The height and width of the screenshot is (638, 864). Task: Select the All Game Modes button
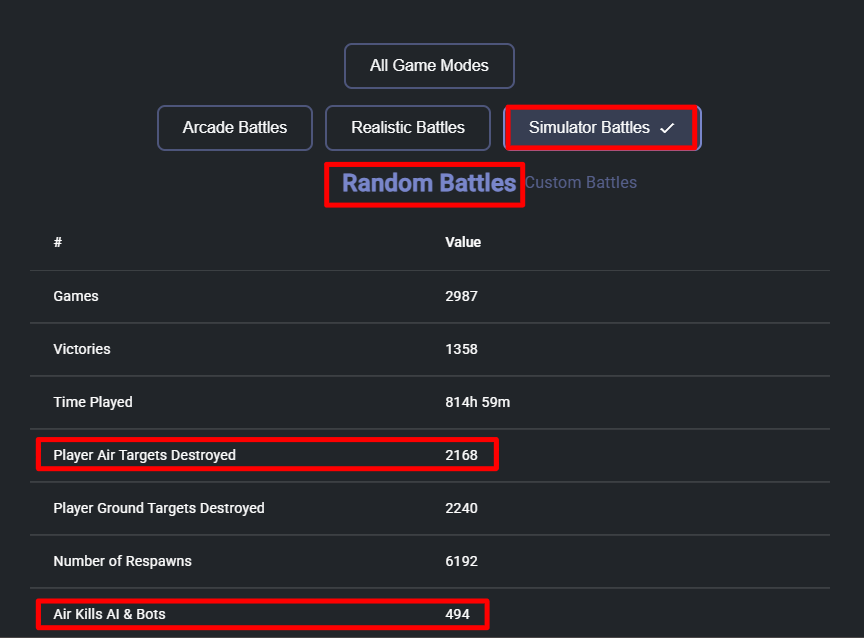pyautogui.click(x=429, y=66)
